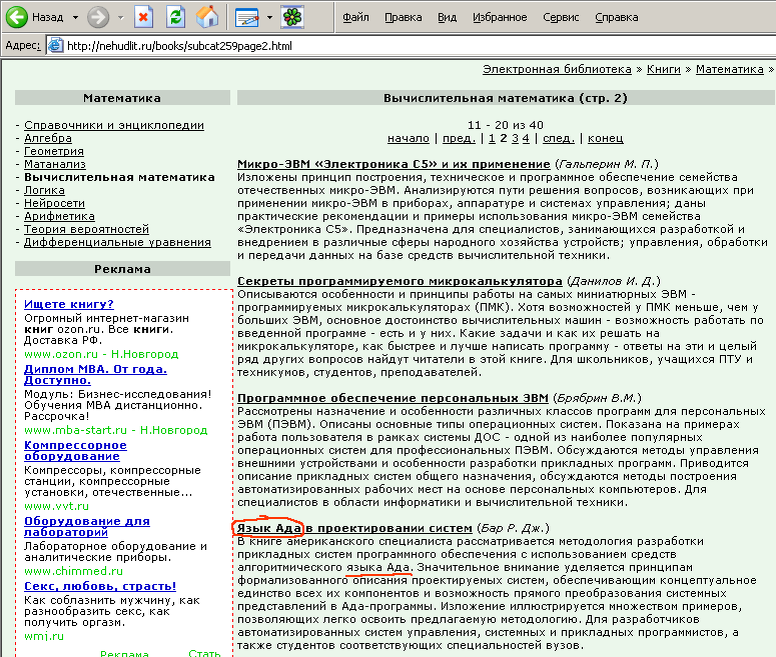Go to конец pagination link

click(605, 138)
